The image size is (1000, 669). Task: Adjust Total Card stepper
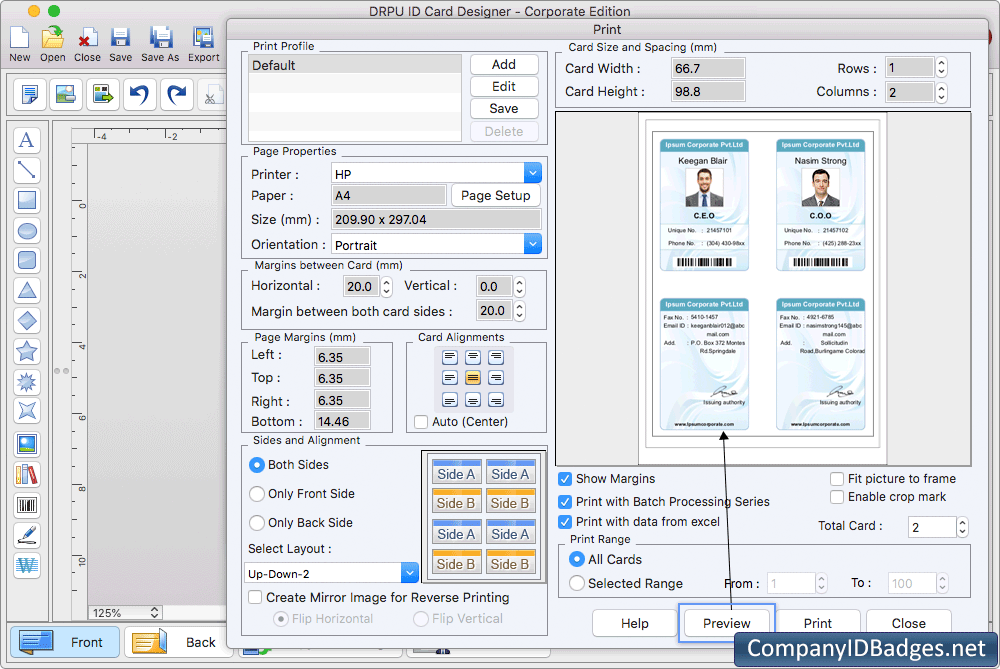tap(962, 527)
